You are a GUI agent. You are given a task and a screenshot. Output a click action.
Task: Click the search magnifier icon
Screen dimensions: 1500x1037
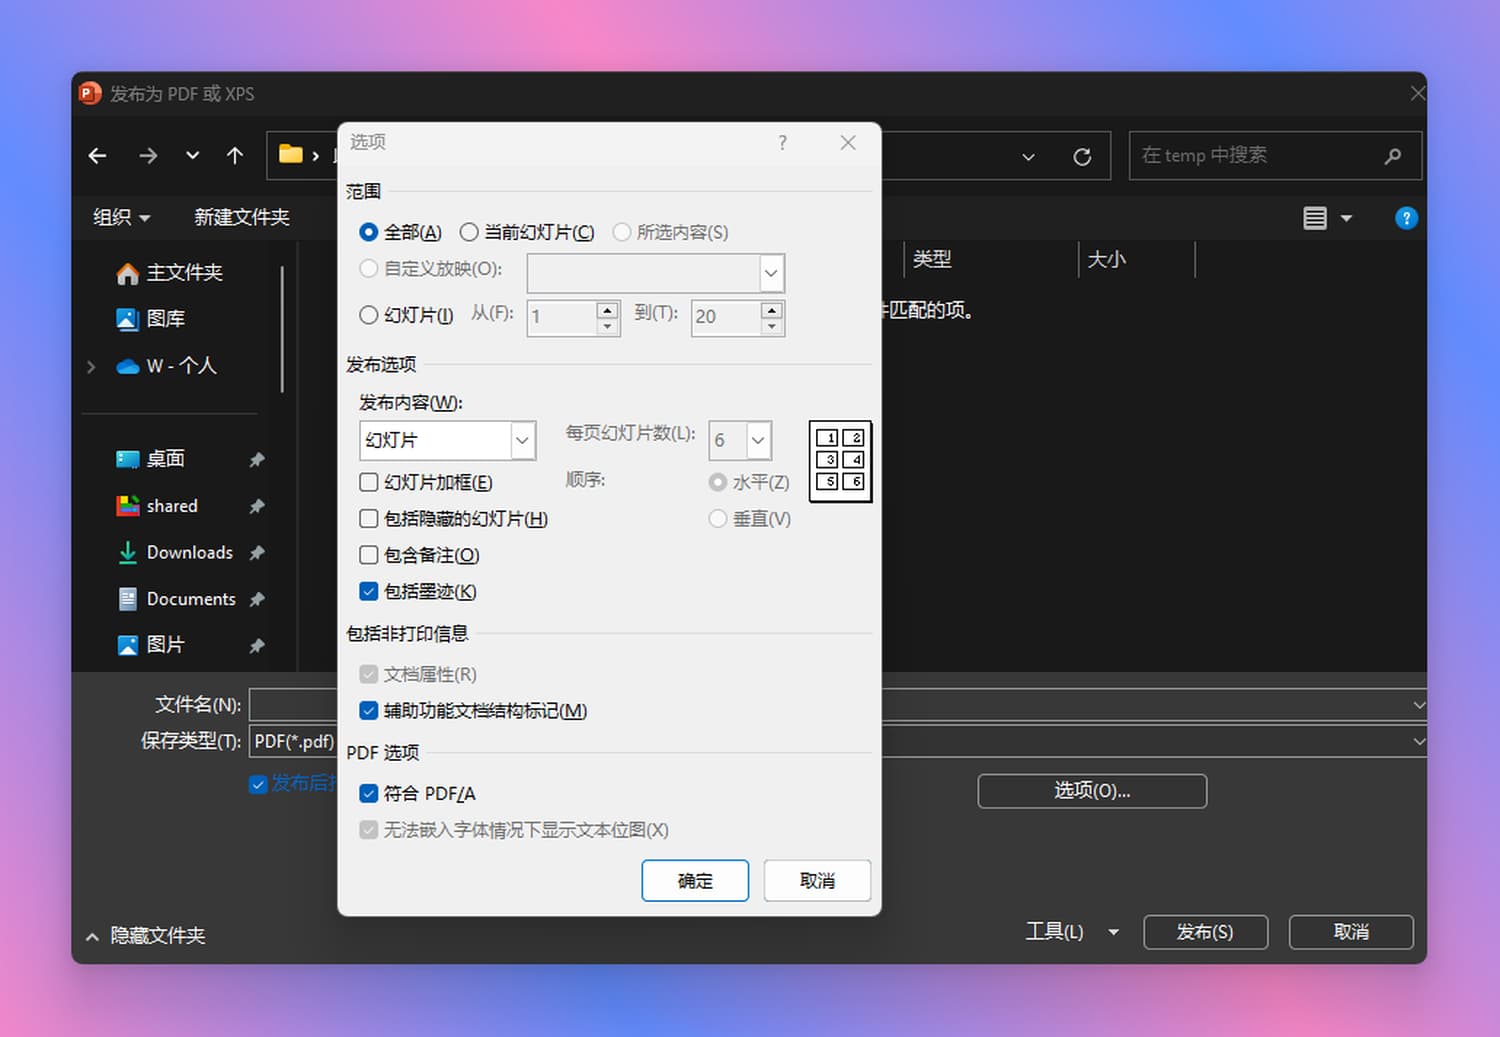[1392, 156]
